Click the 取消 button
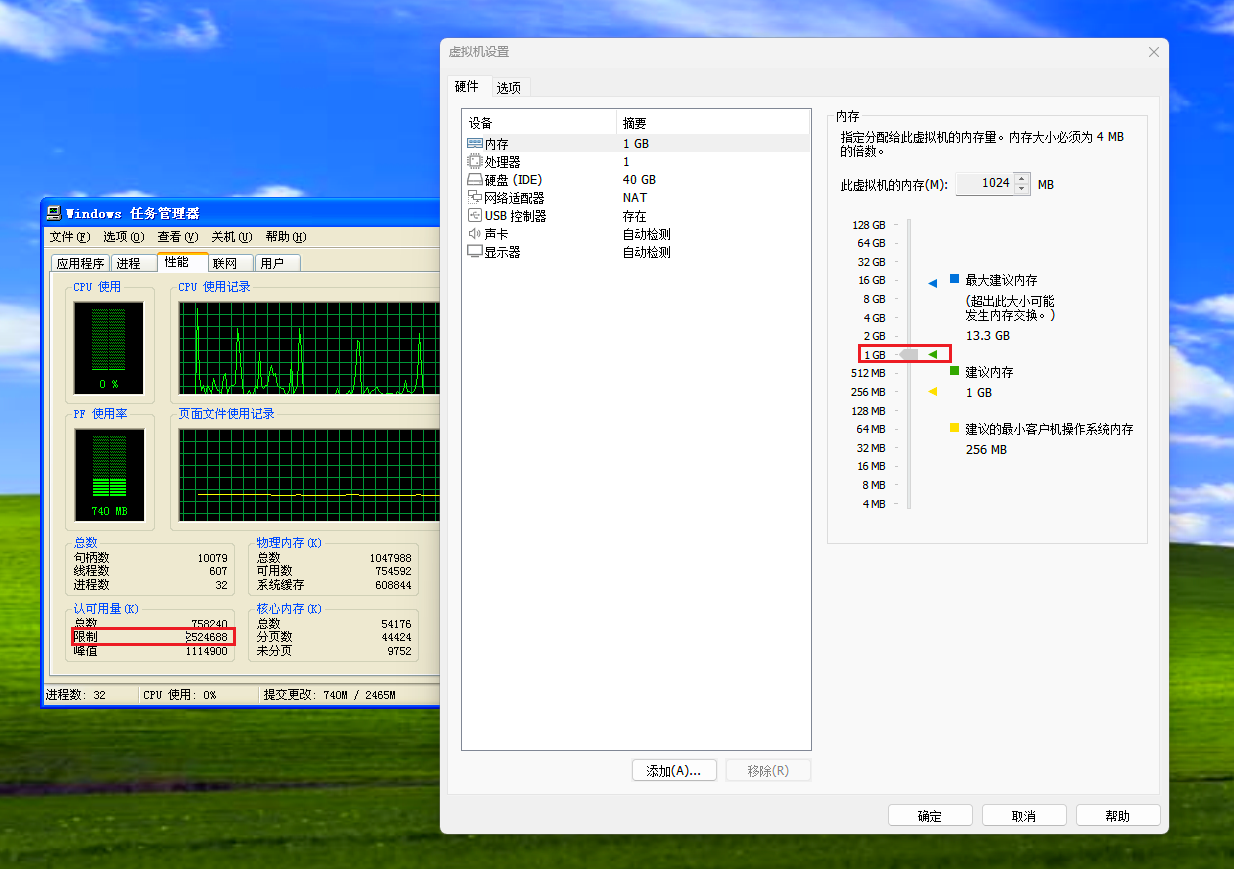The image size is (1234, 869). coord(1024,816)
